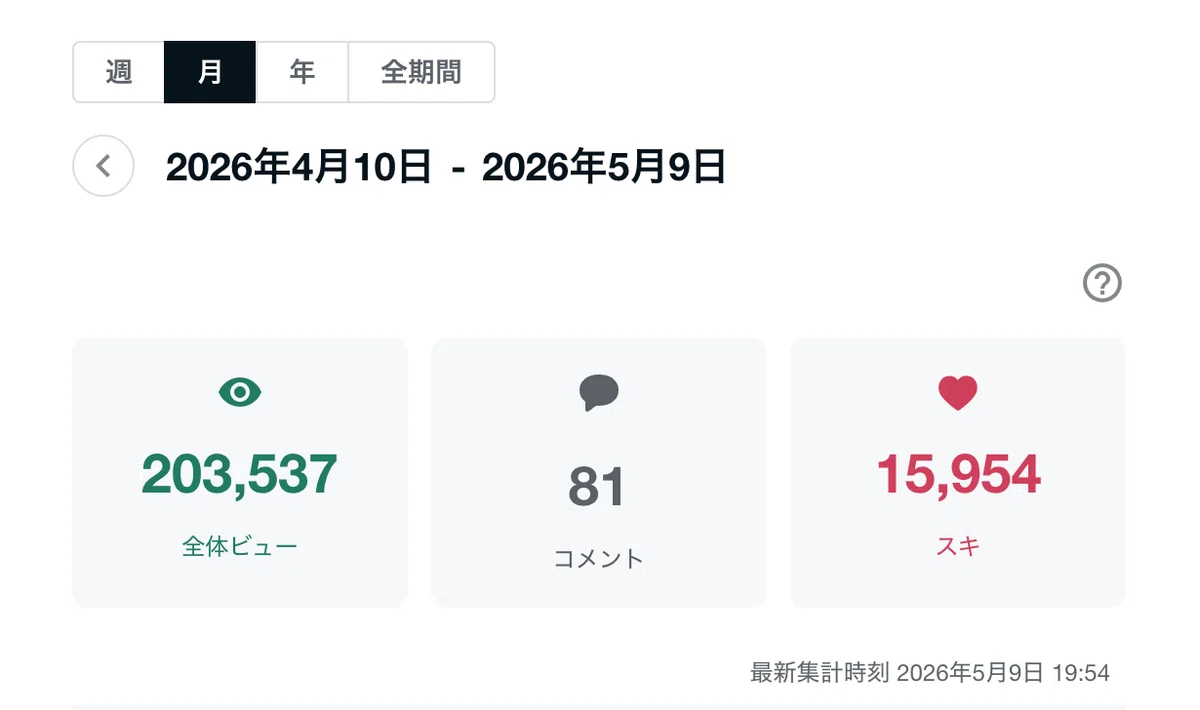
Task: Click the green eye views icon
Action: (x=240, y=393)
